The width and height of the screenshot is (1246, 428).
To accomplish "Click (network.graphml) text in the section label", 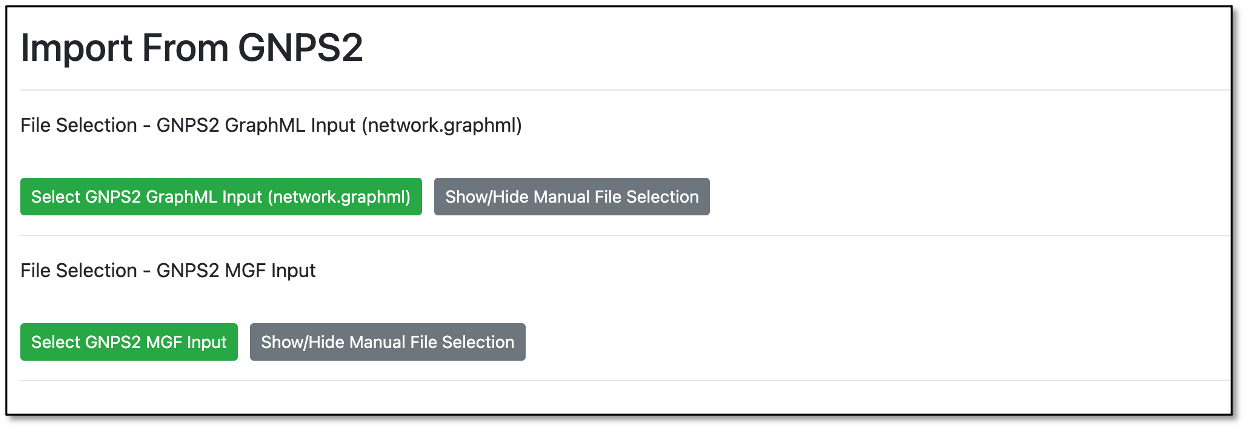I will [442, 125].
